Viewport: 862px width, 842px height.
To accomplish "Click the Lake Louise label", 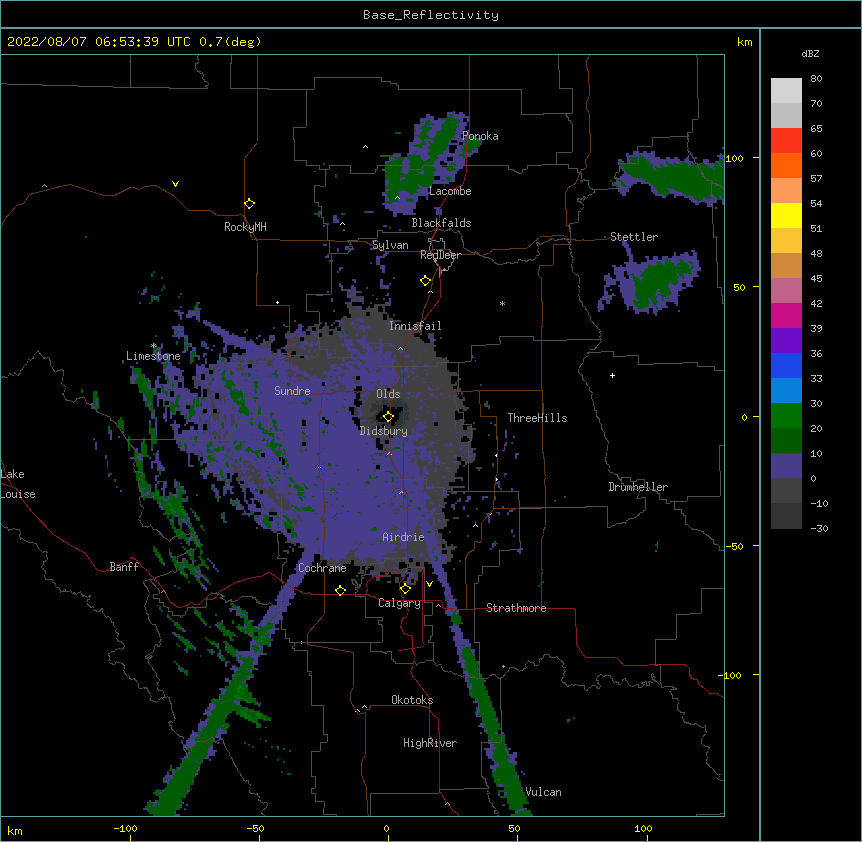I will (x=18, y=484).
